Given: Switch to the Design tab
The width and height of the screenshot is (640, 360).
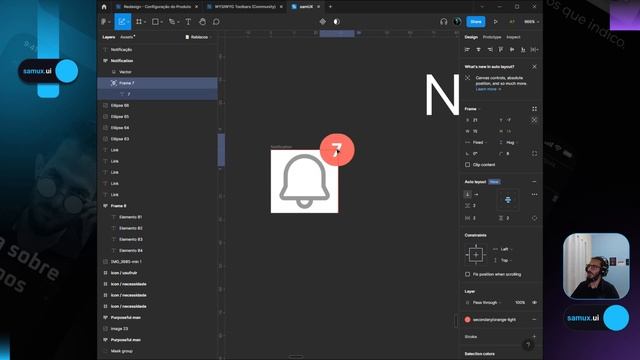Looking at the screenshot, I should tap(471, 37).
